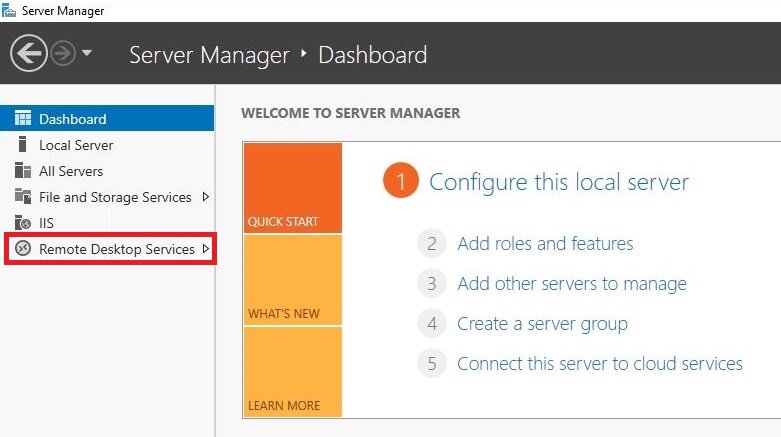Viewport: 781px width, 437px height.
Task: Expand the File and Storage Services arrow
Action: (206, 197)
